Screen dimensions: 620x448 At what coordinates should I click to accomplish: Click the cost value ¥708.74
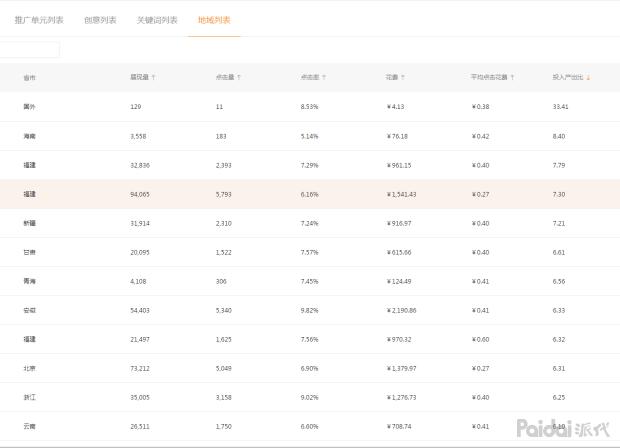coord(399,426)
